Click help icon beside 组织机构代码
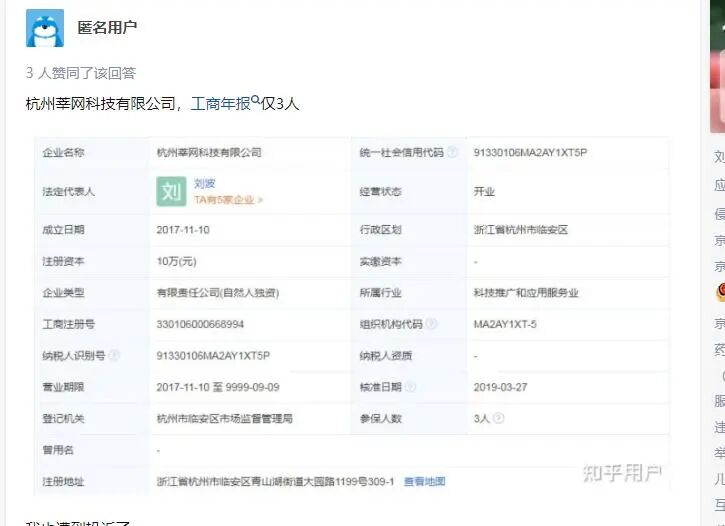The width and height of the screenshot is (725, 526). pyautogui.click(x=431, y=324)
